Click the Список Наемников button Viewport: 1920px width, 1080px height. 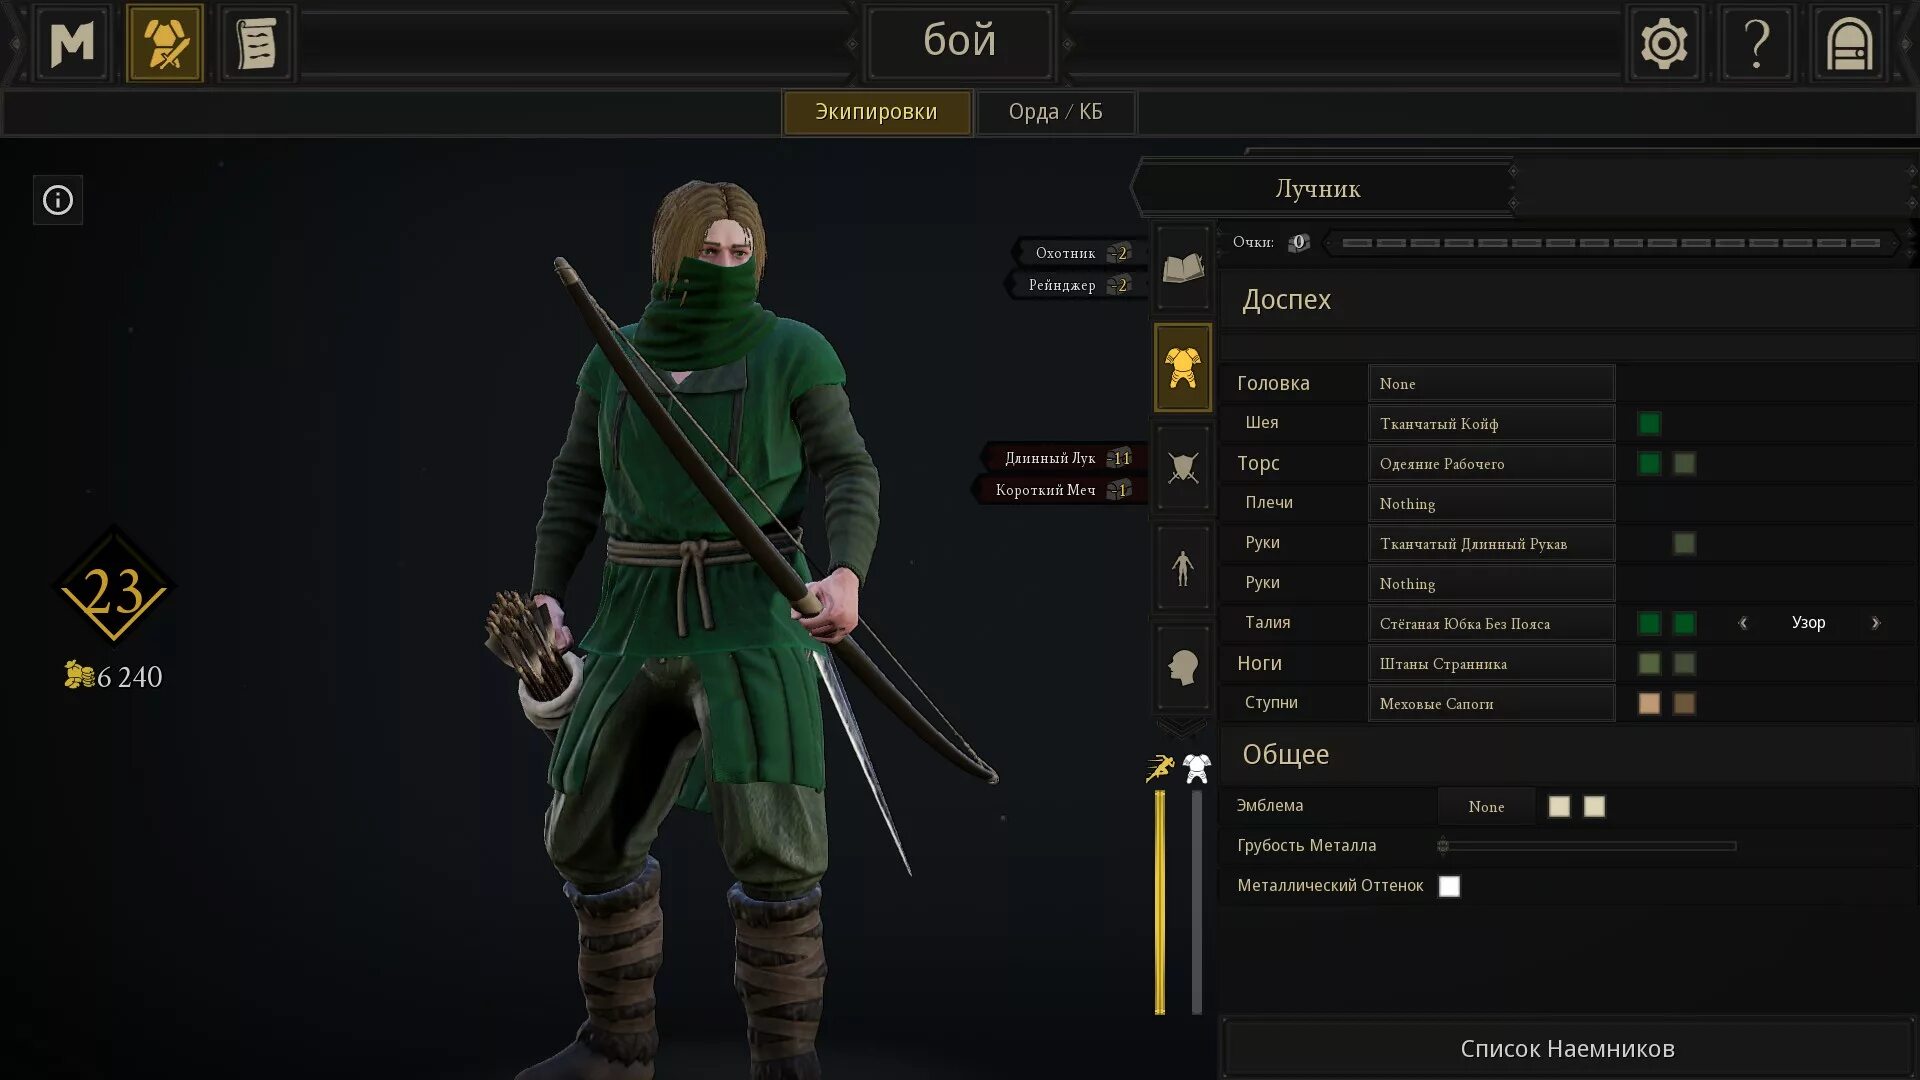pos(1567,1049)
